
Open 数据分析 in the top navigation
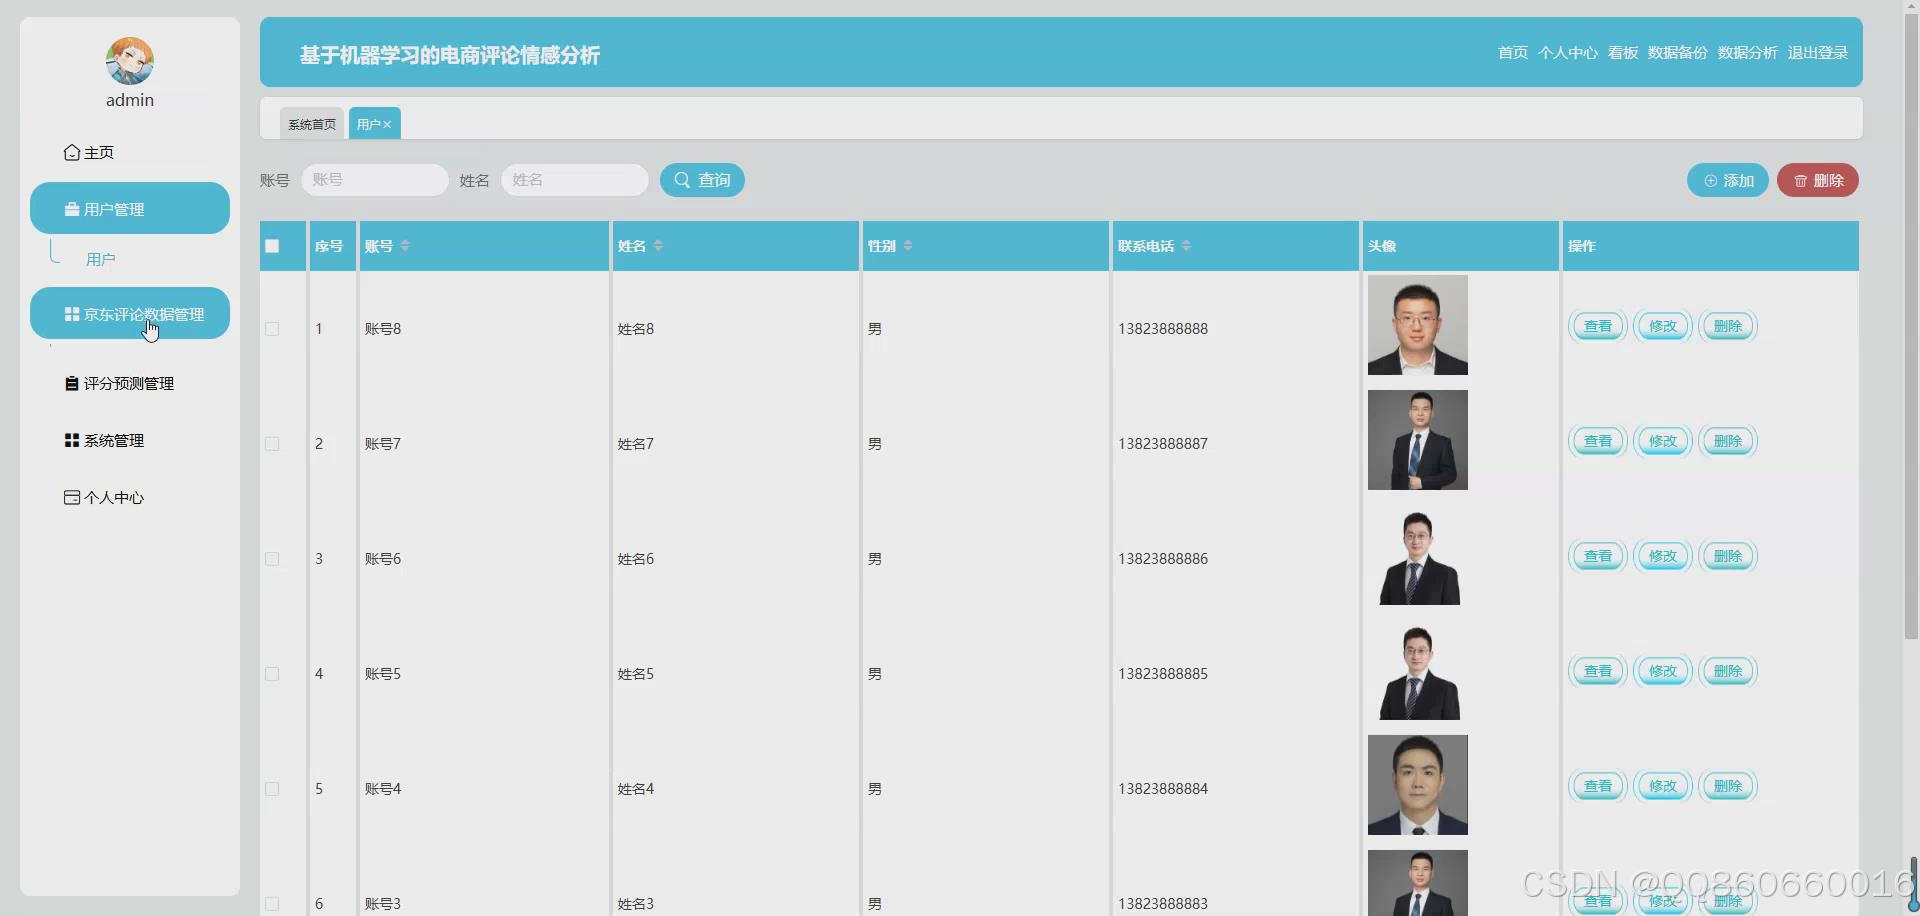pos(1748,53)
